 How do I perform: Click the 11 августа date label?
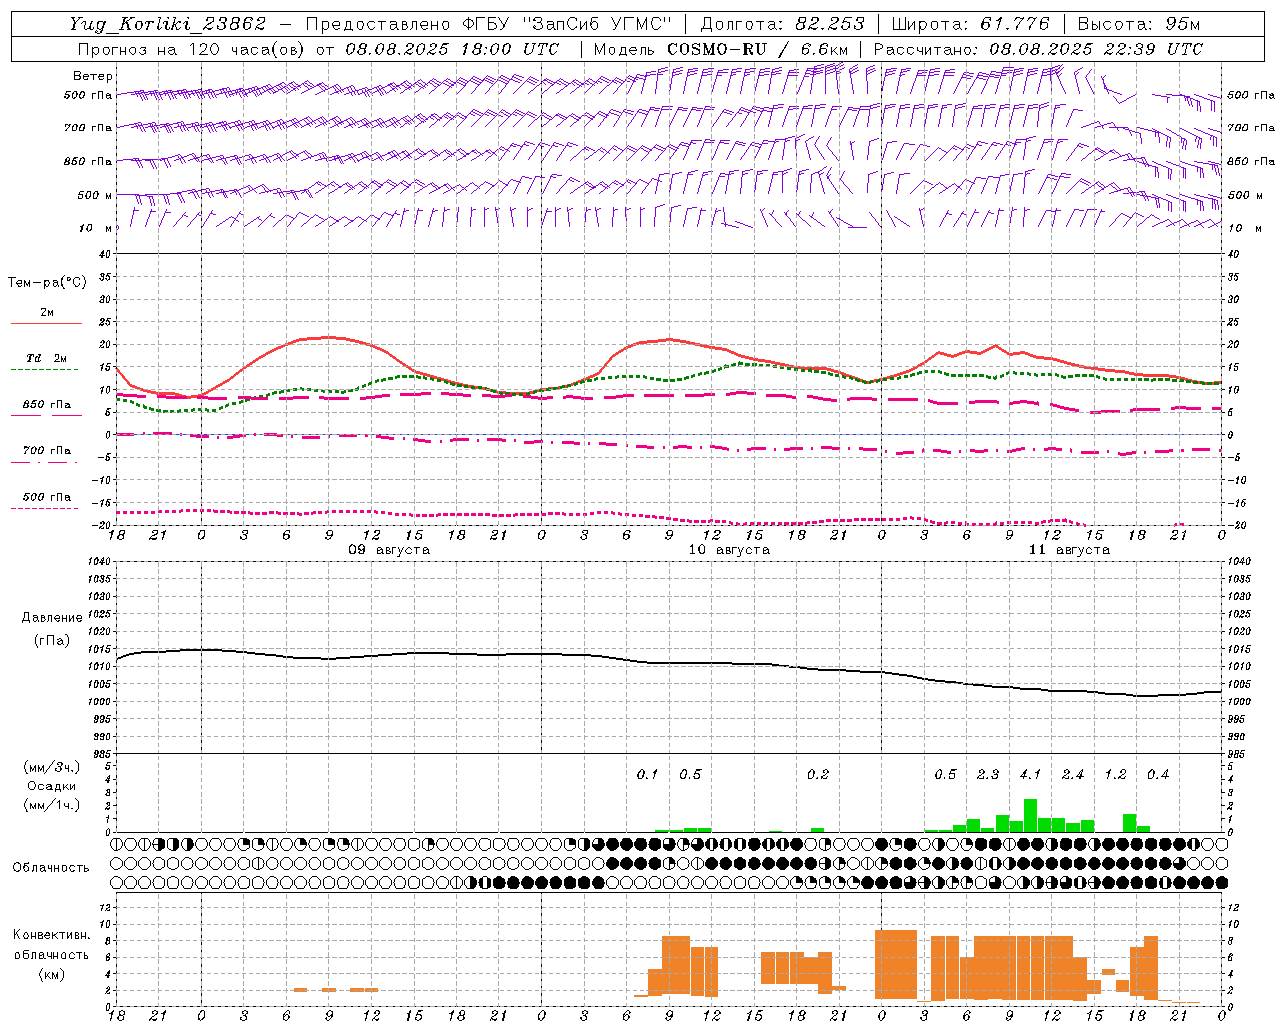[x=1069, y=550]
